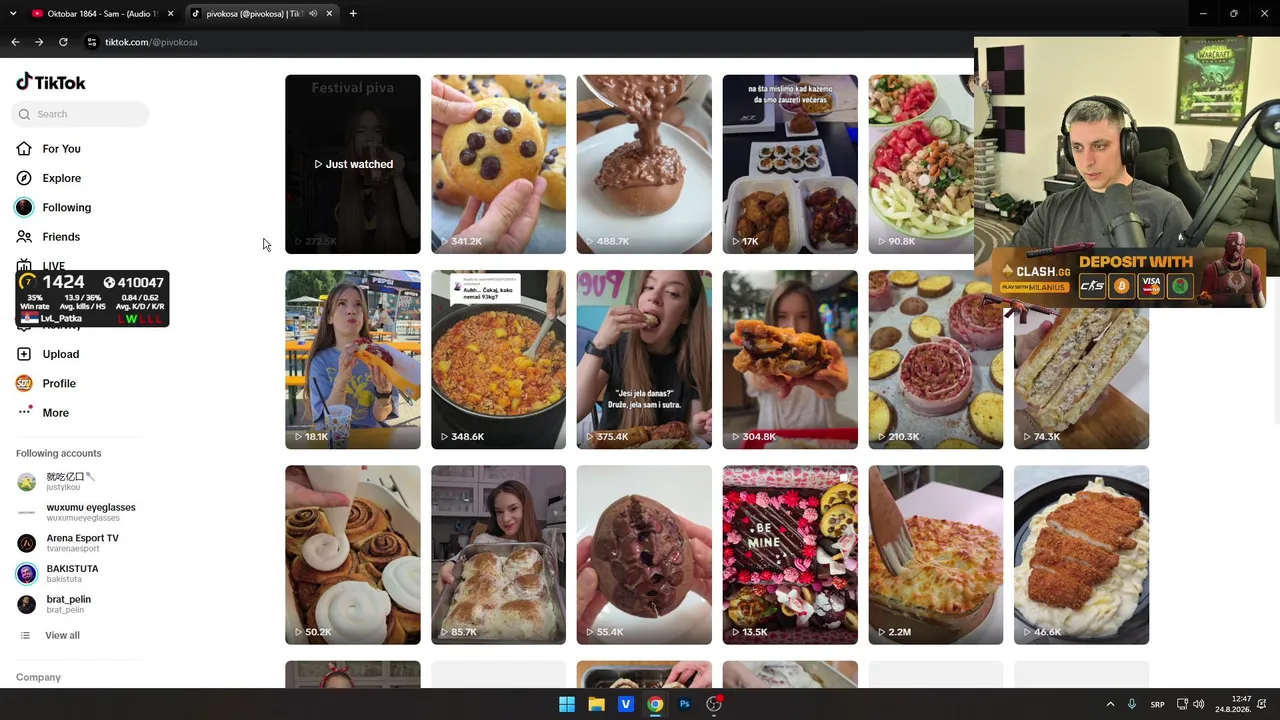This screenshot has width=1280, height=720.
Task: Open the salad bowls video with 90.8K views
Action: 921,164
